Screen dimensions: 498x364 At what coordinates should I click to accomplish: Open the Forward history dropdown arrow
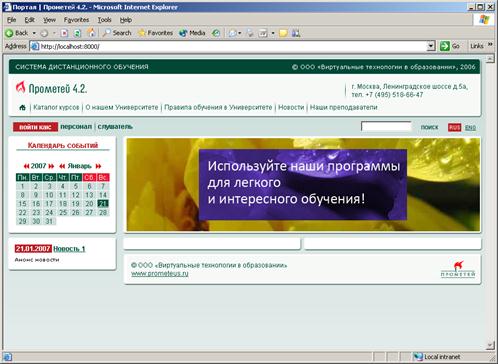click(x=54, y=33)
